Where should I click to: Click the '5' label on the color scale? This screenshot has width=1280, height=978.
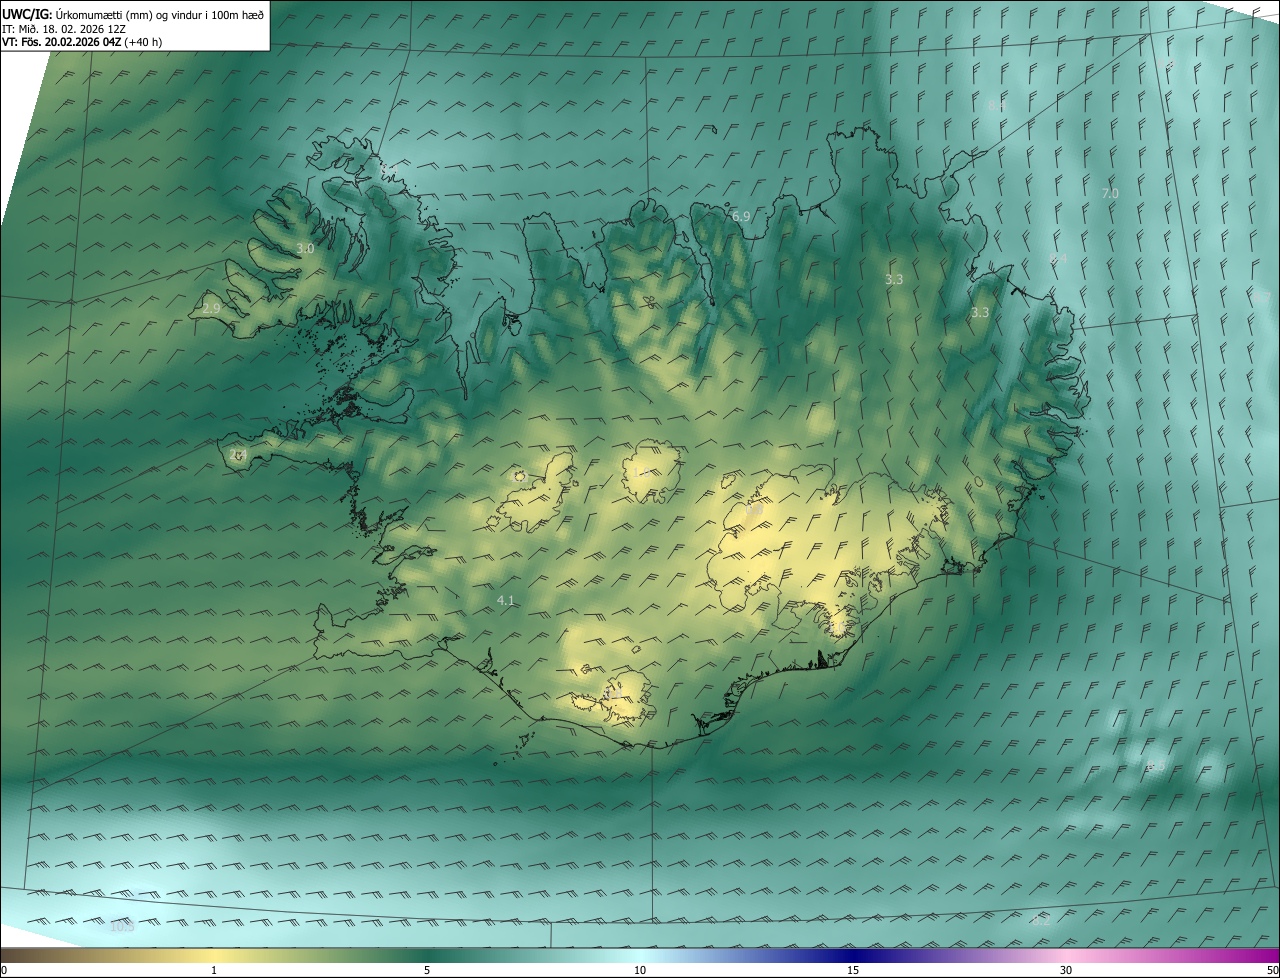click(x=427, y=970)
